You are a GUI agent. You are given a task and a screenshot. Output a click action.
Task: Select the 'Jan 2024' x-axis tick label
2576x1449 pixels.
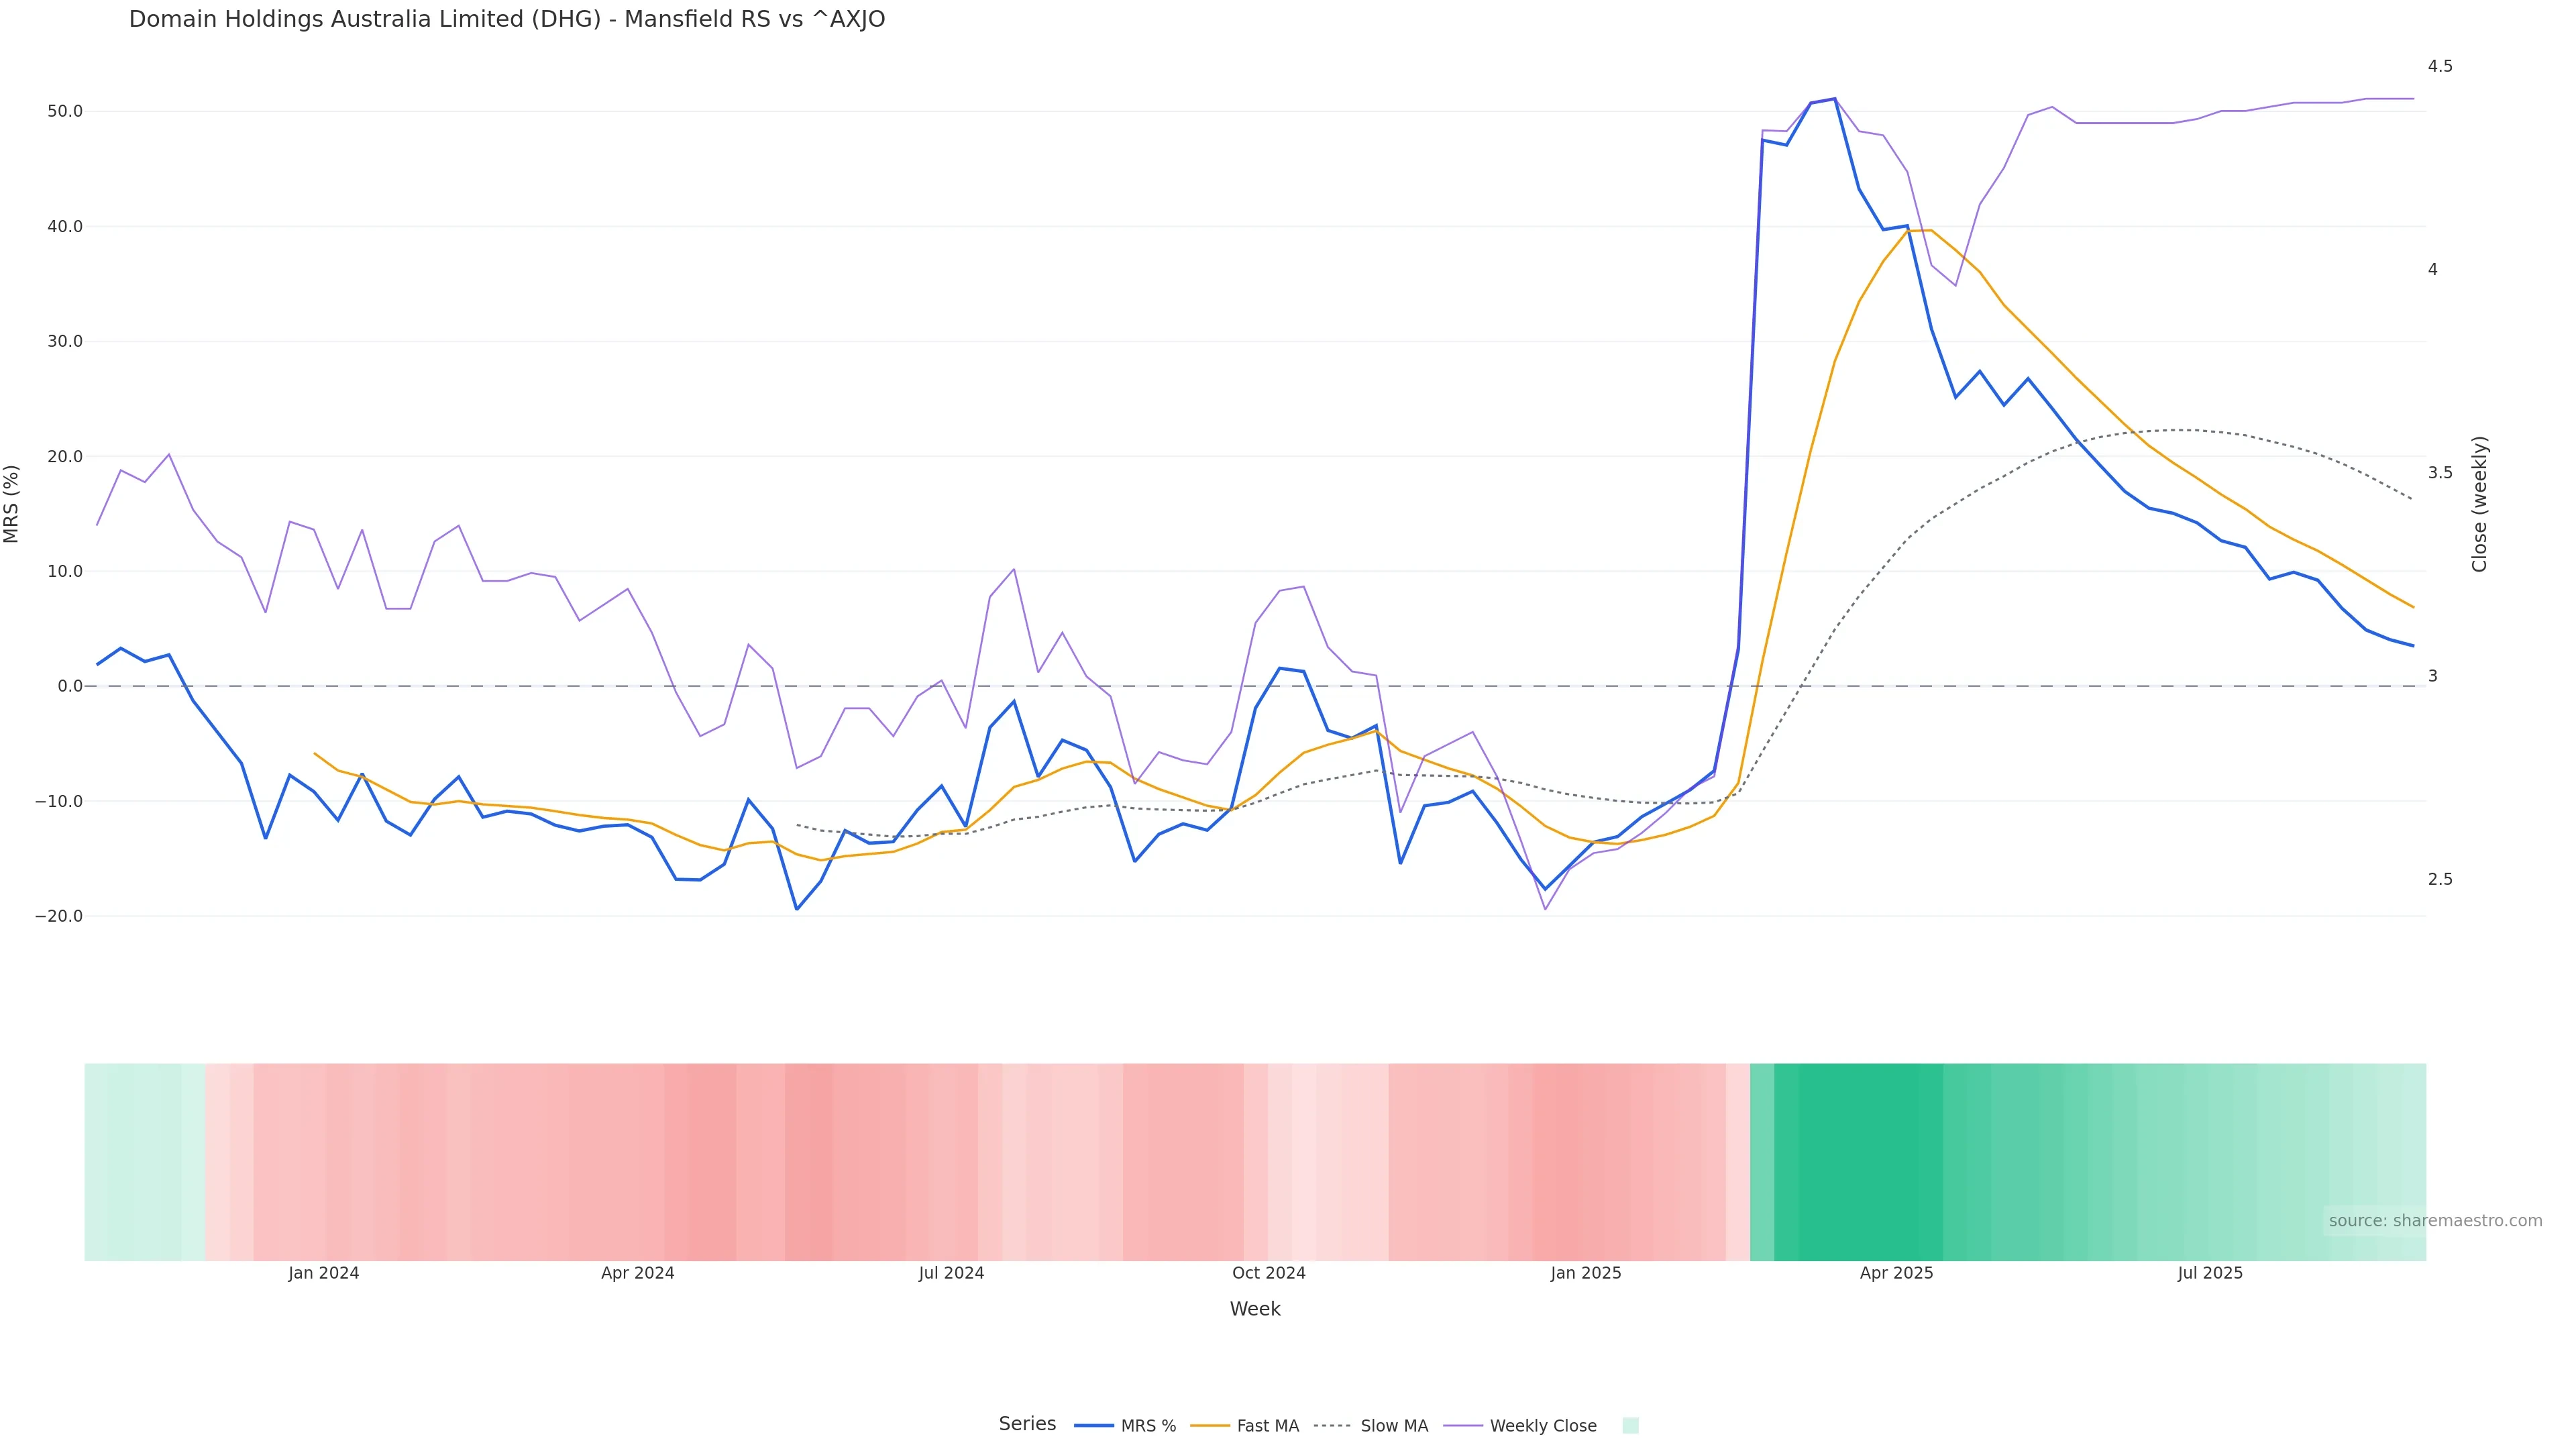(323, 1273)
